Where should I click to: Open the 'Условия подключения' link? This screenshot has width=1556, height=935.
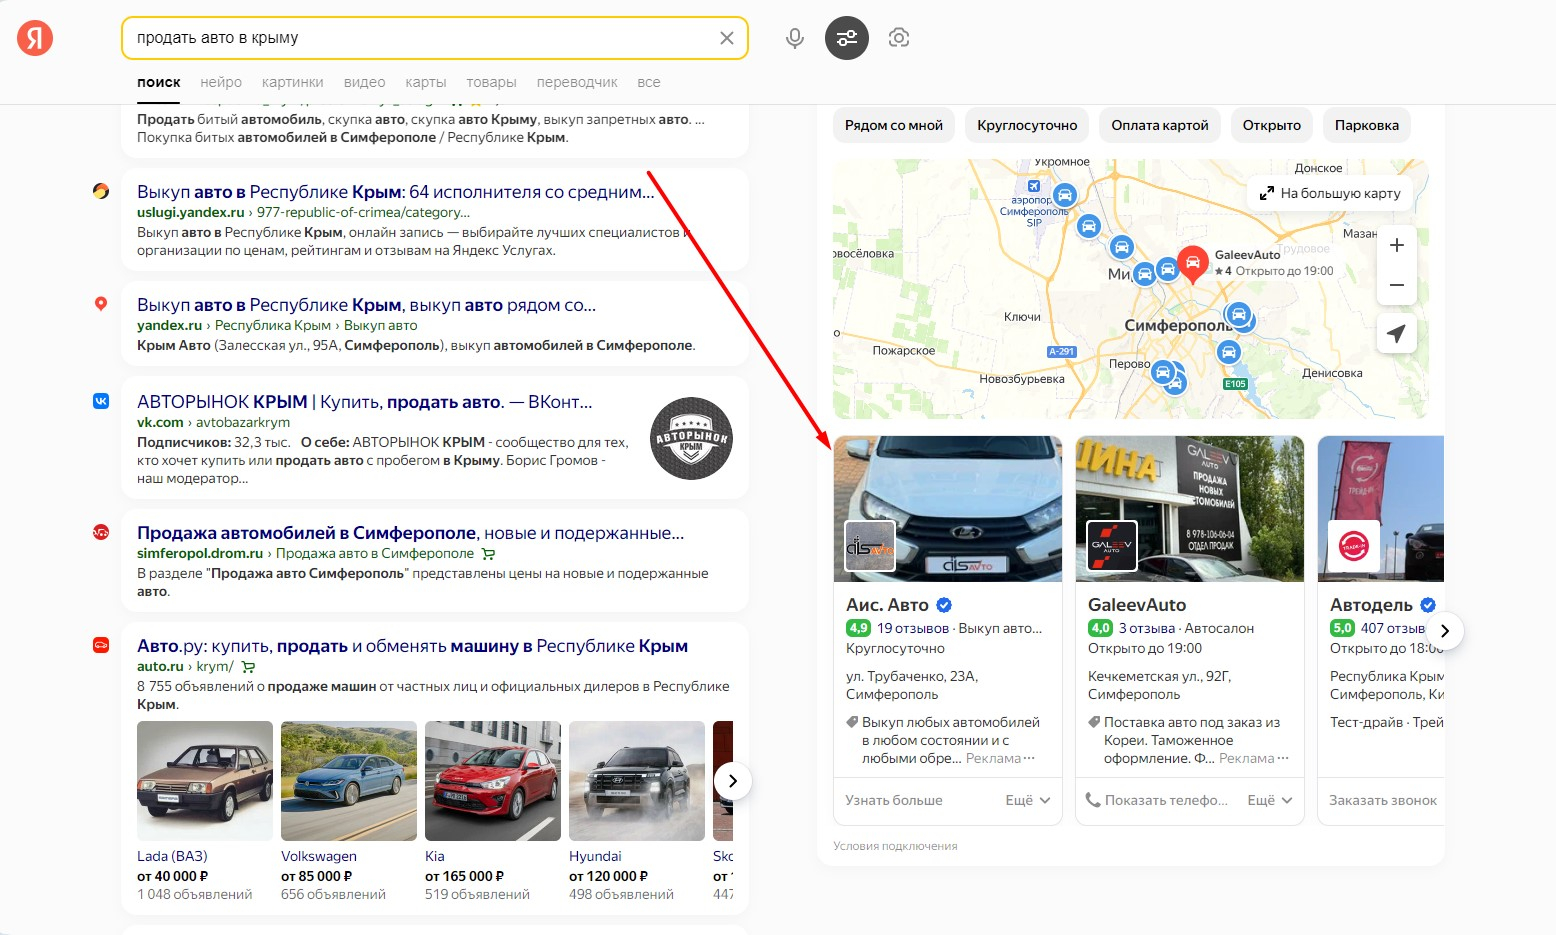click(x=895, y=846)
